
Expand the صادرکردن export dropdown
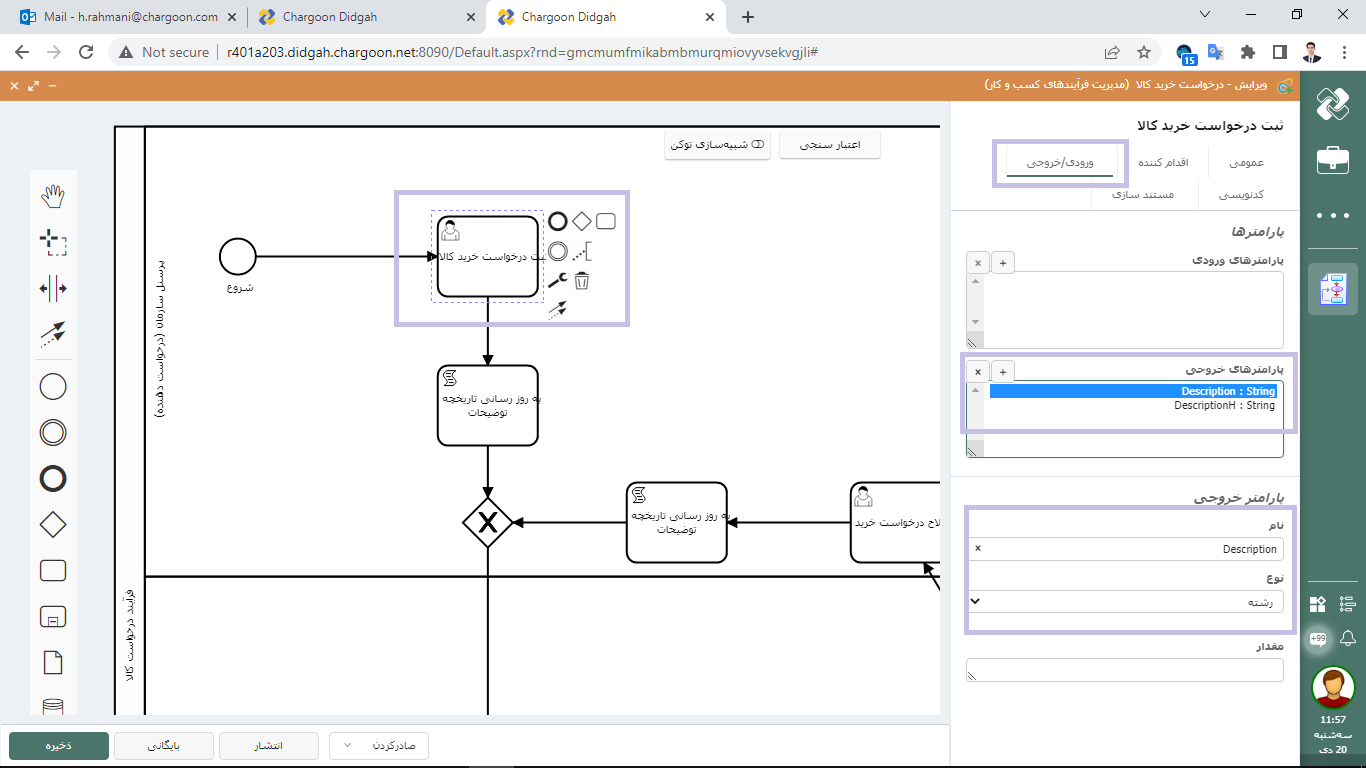tap(379, 746)
